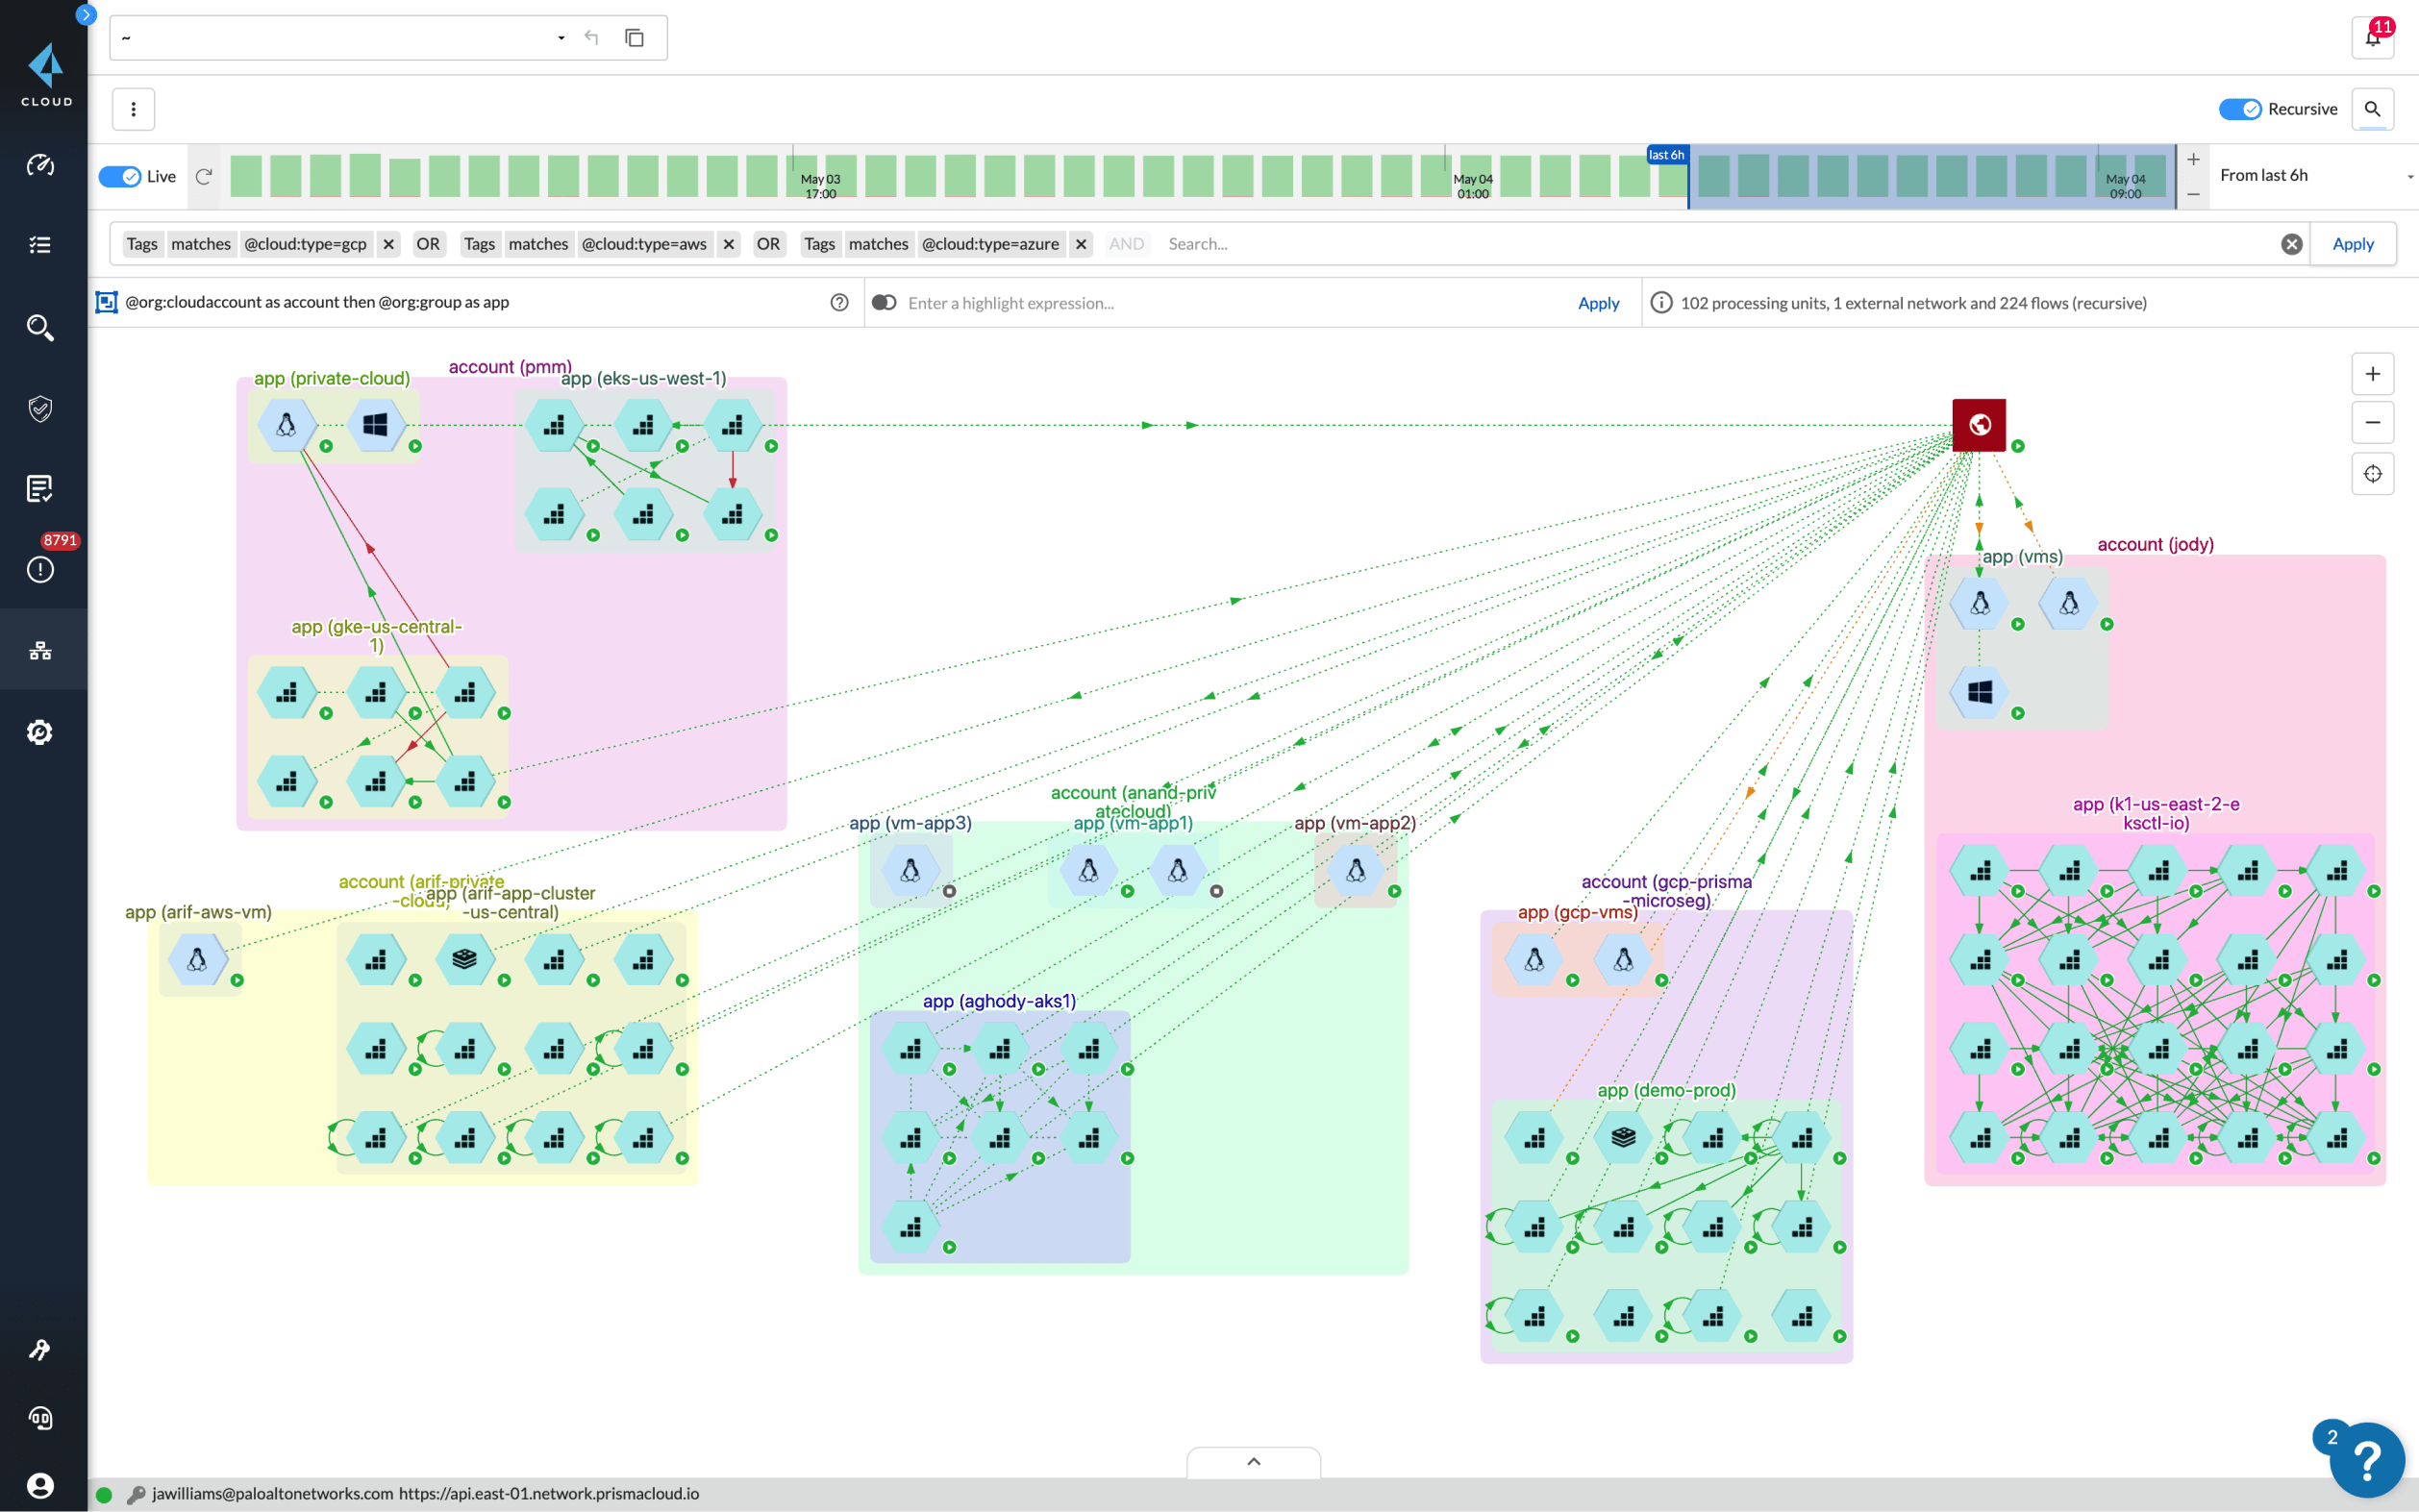The width and height of the screenshot is (2419, 1512).
Task: Open the alerts icon showing 8791 count
Action: 40,570
